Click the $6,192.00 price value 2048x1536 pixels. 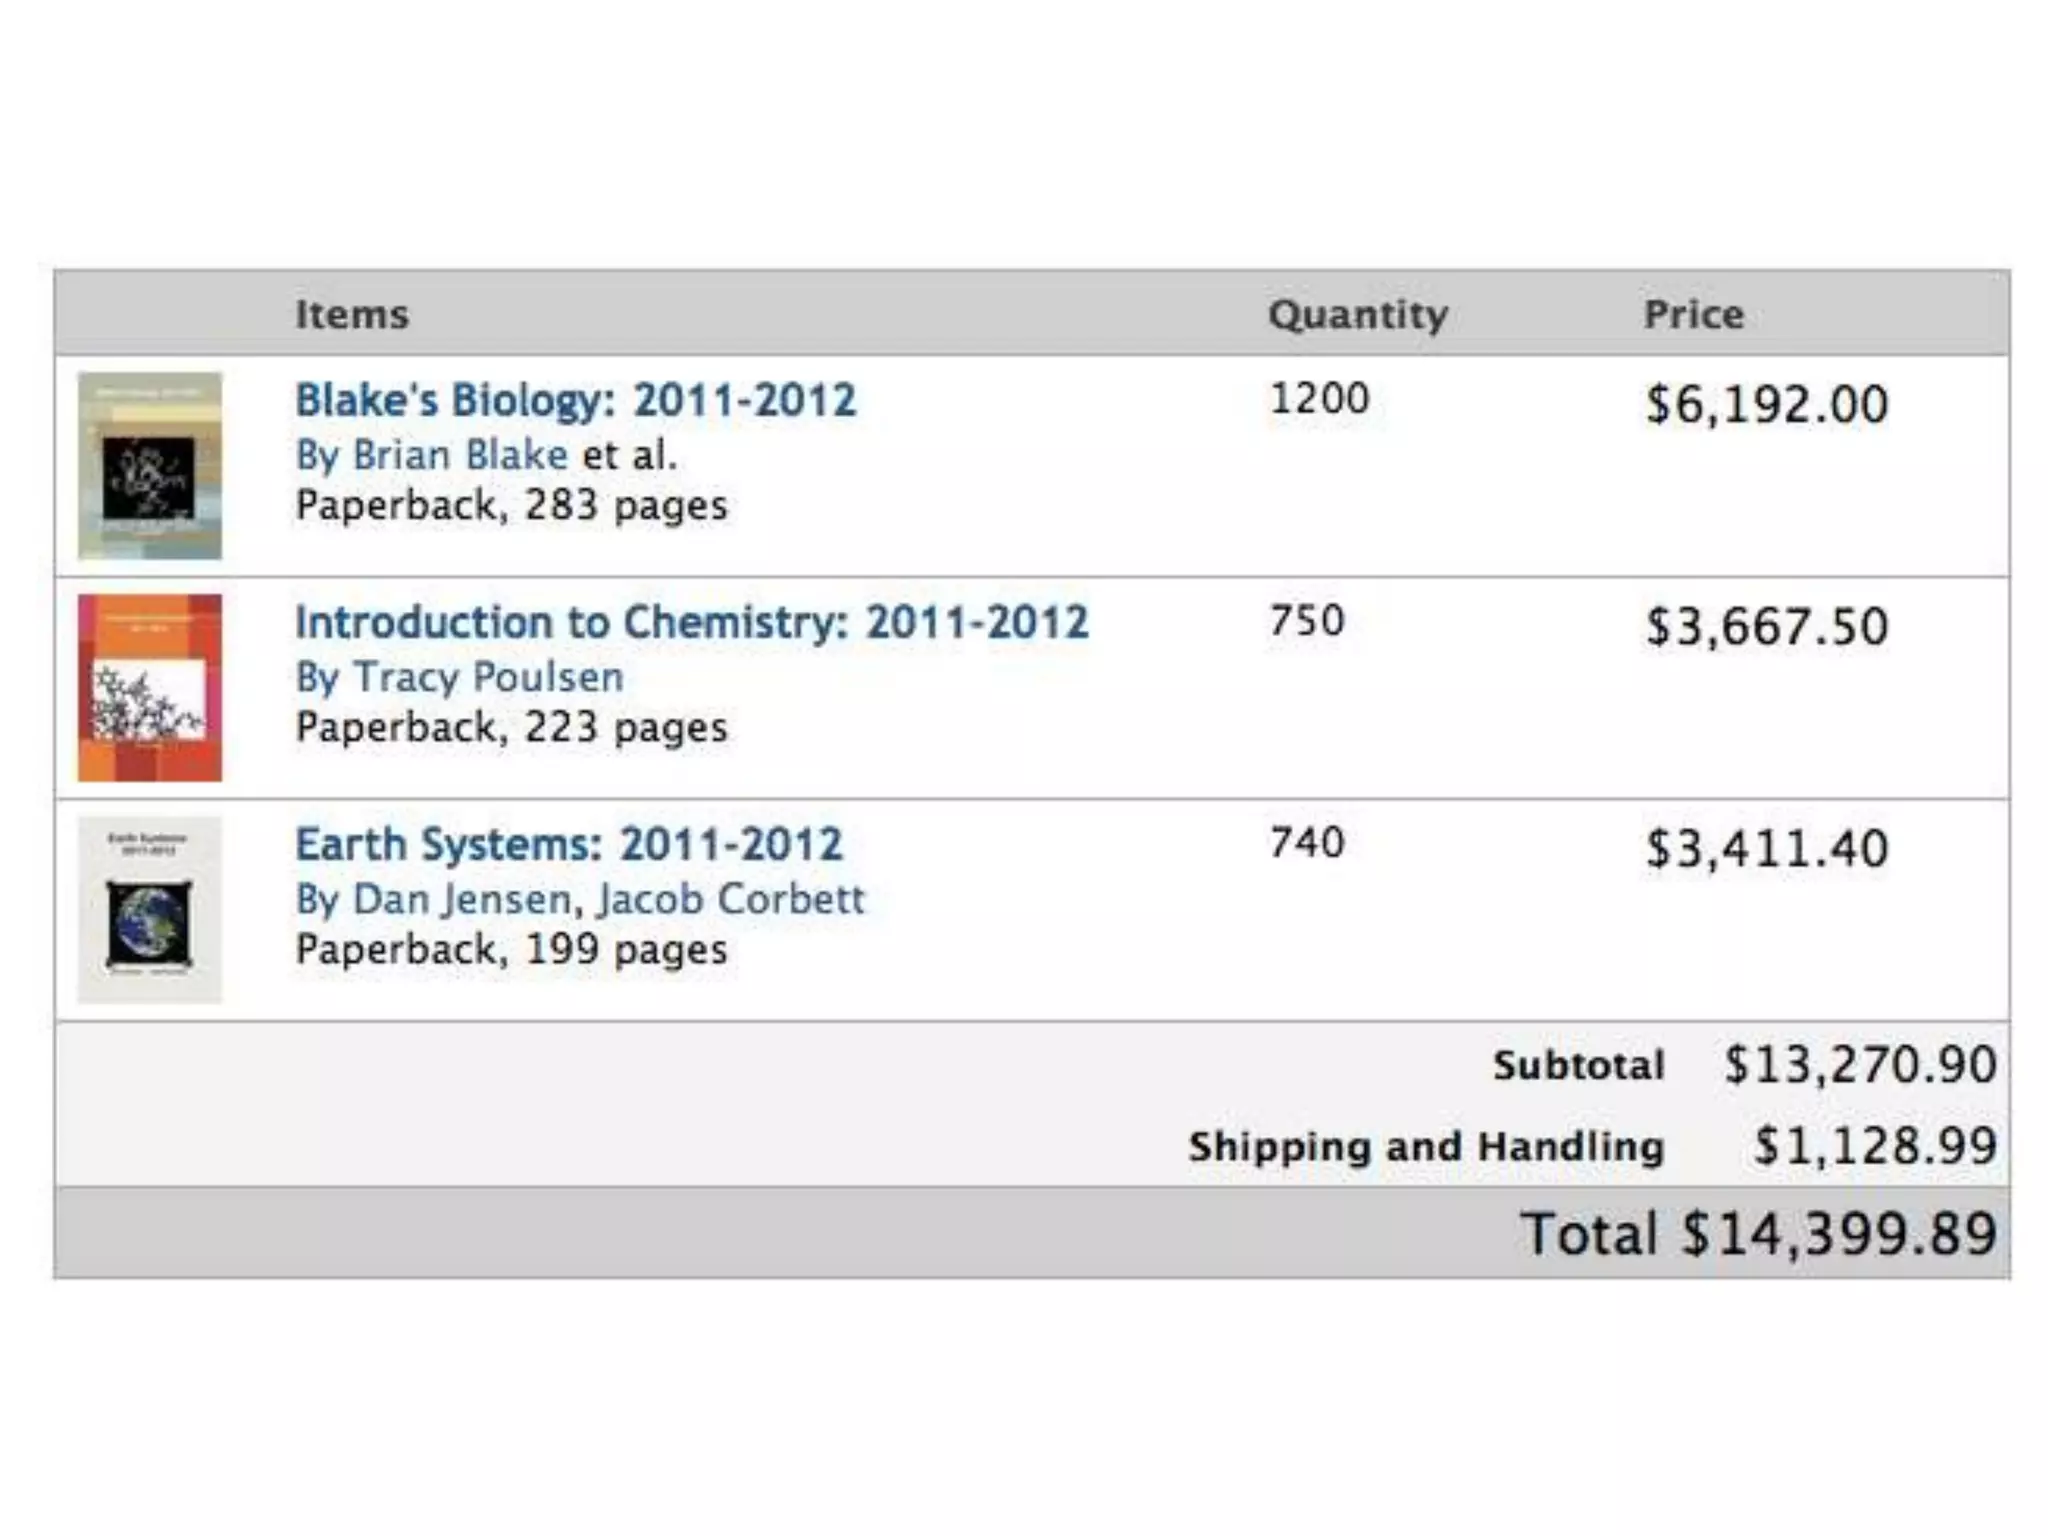[x=1767, y=405]
